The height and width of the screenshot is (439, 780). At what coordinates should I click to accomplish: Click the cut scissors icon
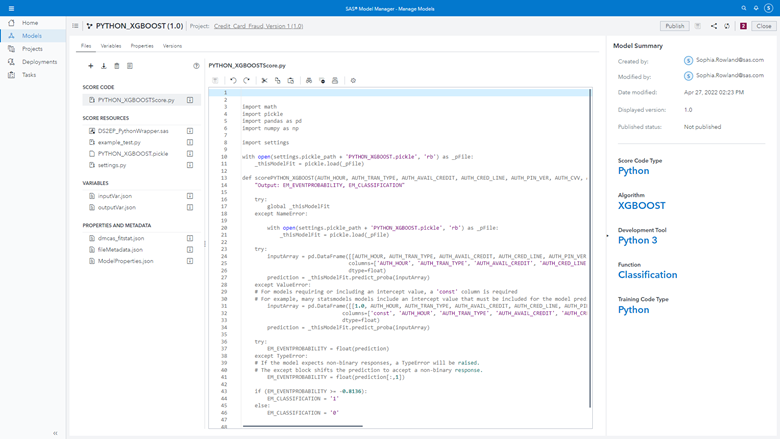point(264,80)
